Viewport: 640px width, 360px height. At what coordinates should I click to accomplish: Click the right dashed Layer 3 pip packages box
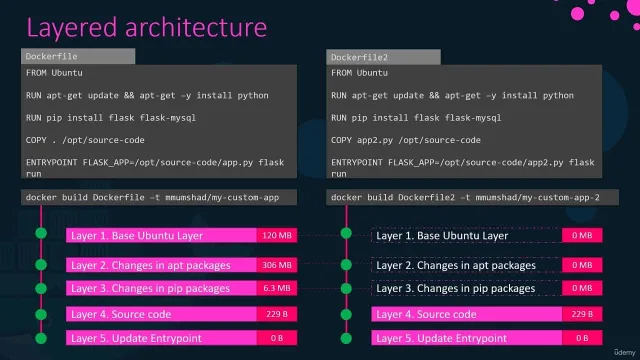pos(467,288)
